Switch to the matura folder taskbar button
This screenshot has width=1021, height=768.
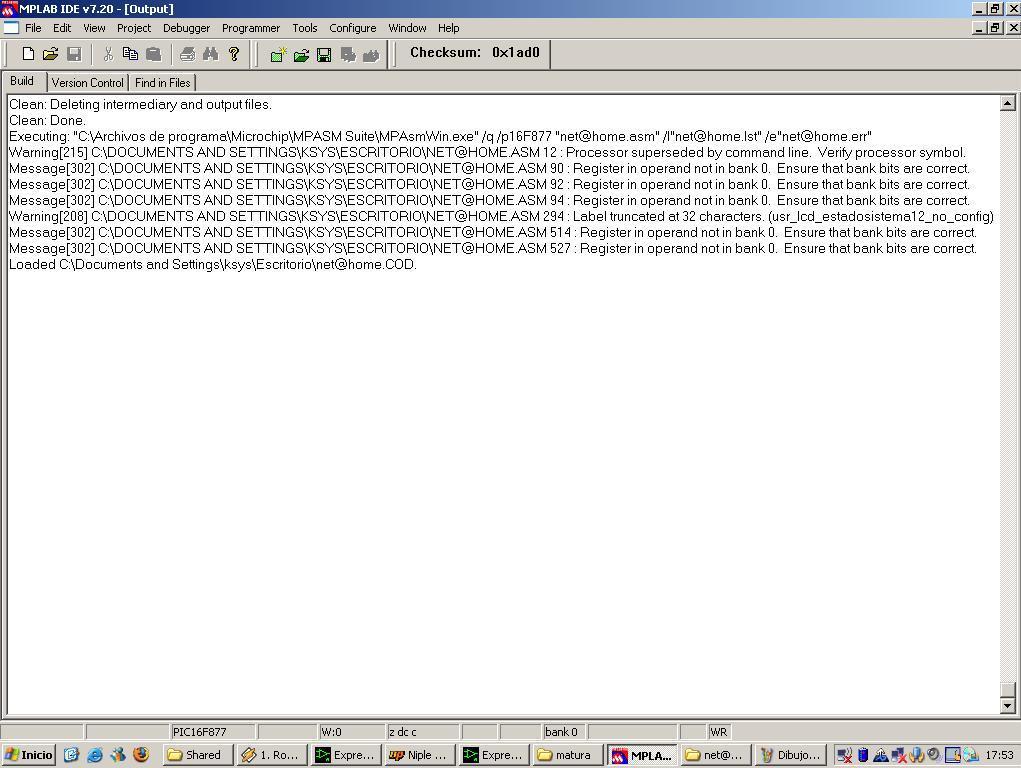point(566,755)
